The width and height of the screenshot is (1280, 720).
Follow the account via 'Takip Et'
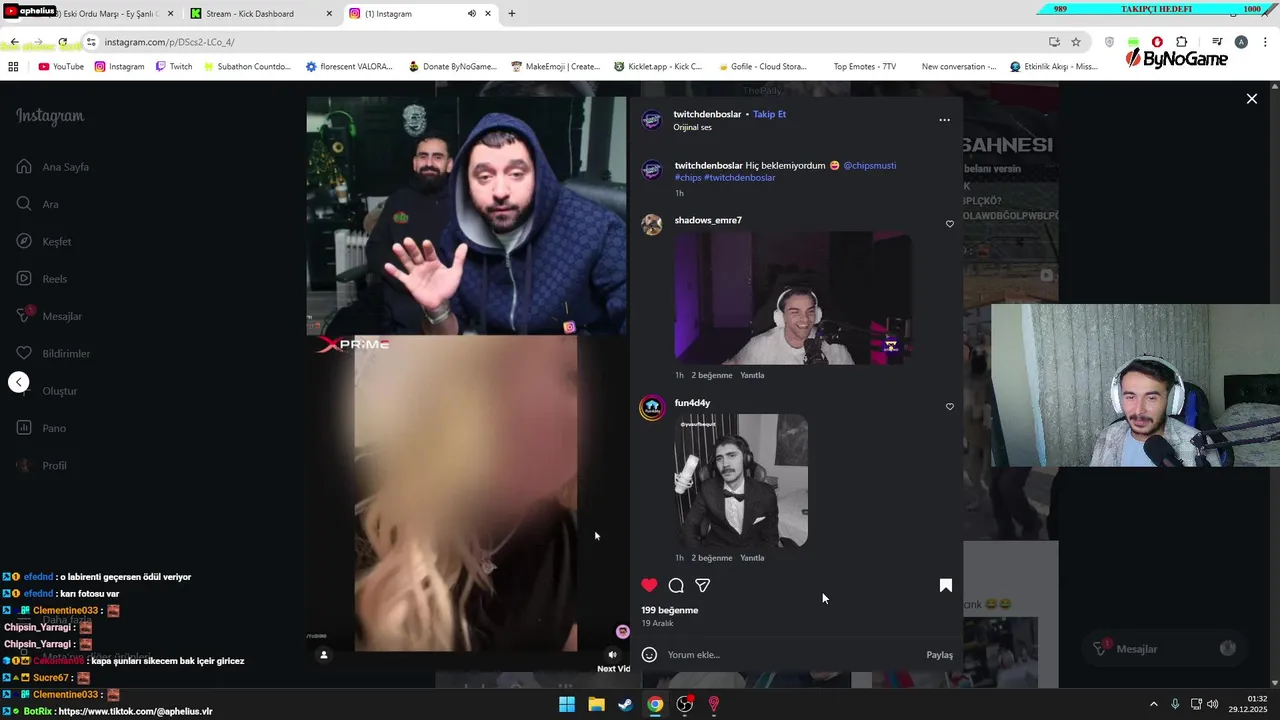[x=770, y=114]
